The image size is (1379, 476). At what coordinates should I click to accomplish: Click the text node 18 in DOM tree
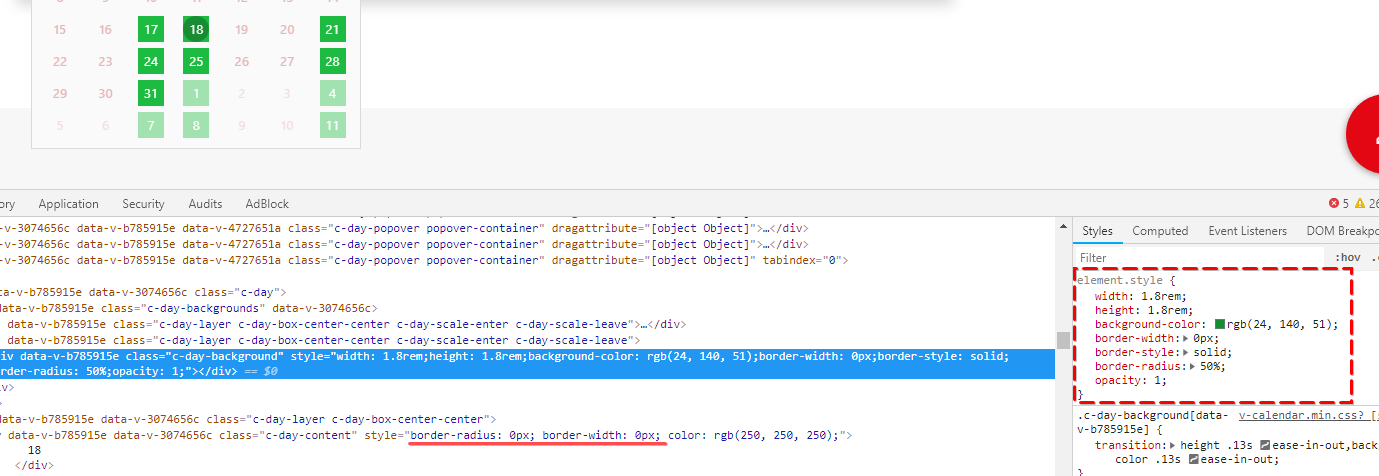pos(34,450)
